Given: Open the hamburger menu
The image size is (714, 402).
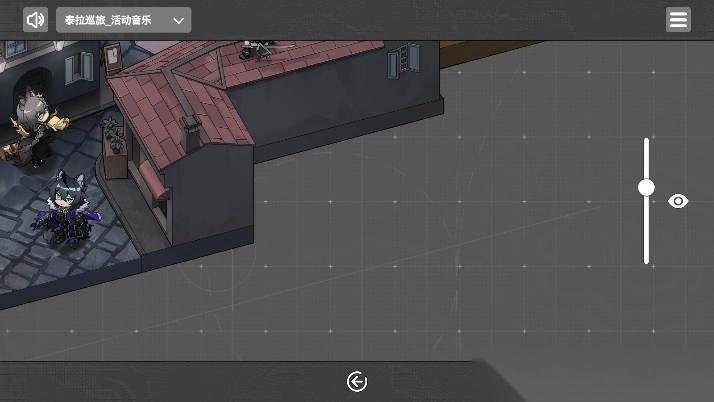Looking at the screenshot, I should click(678, 20).
